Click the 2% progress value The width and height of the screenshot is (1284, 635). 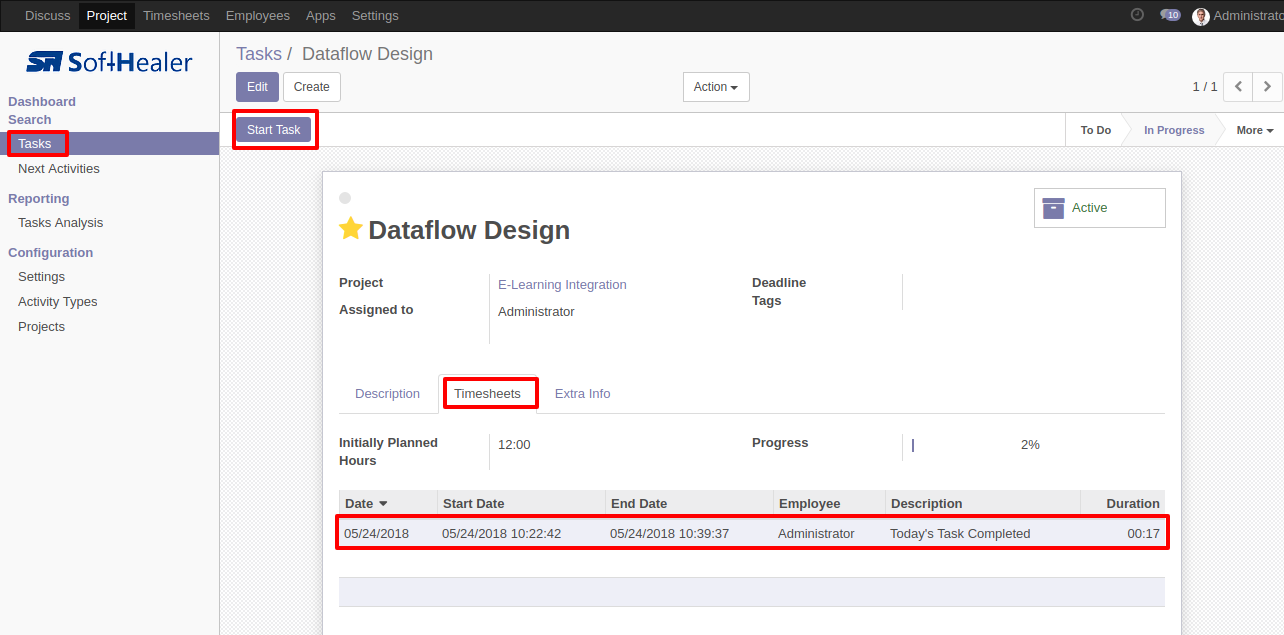1030,445
